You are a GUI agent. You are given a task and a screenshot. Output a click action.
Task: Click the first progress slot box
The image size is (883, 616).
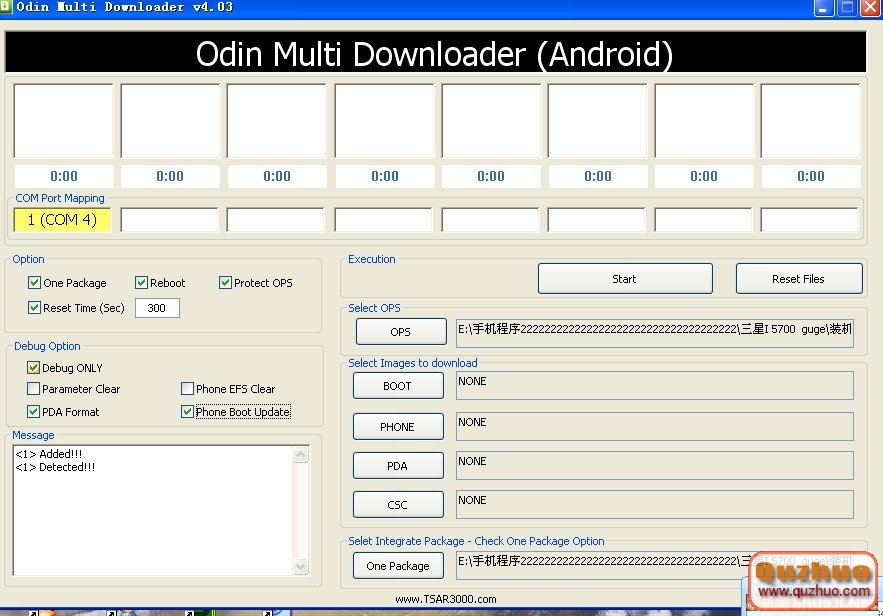[x=63, y=121]
